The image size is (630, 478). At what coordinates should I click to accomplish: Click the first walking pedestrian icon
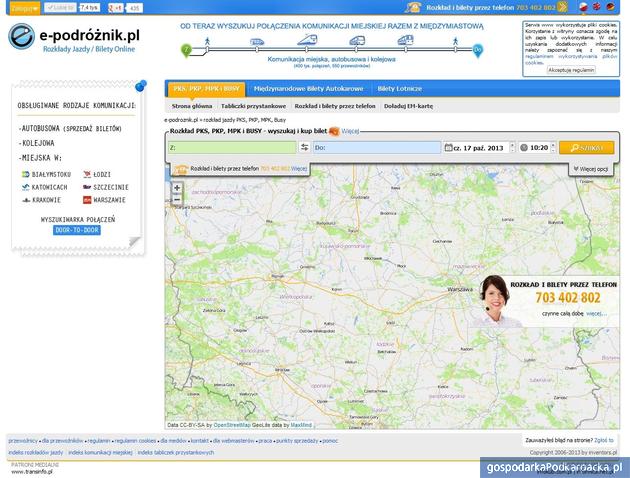[x=207, y=41]
